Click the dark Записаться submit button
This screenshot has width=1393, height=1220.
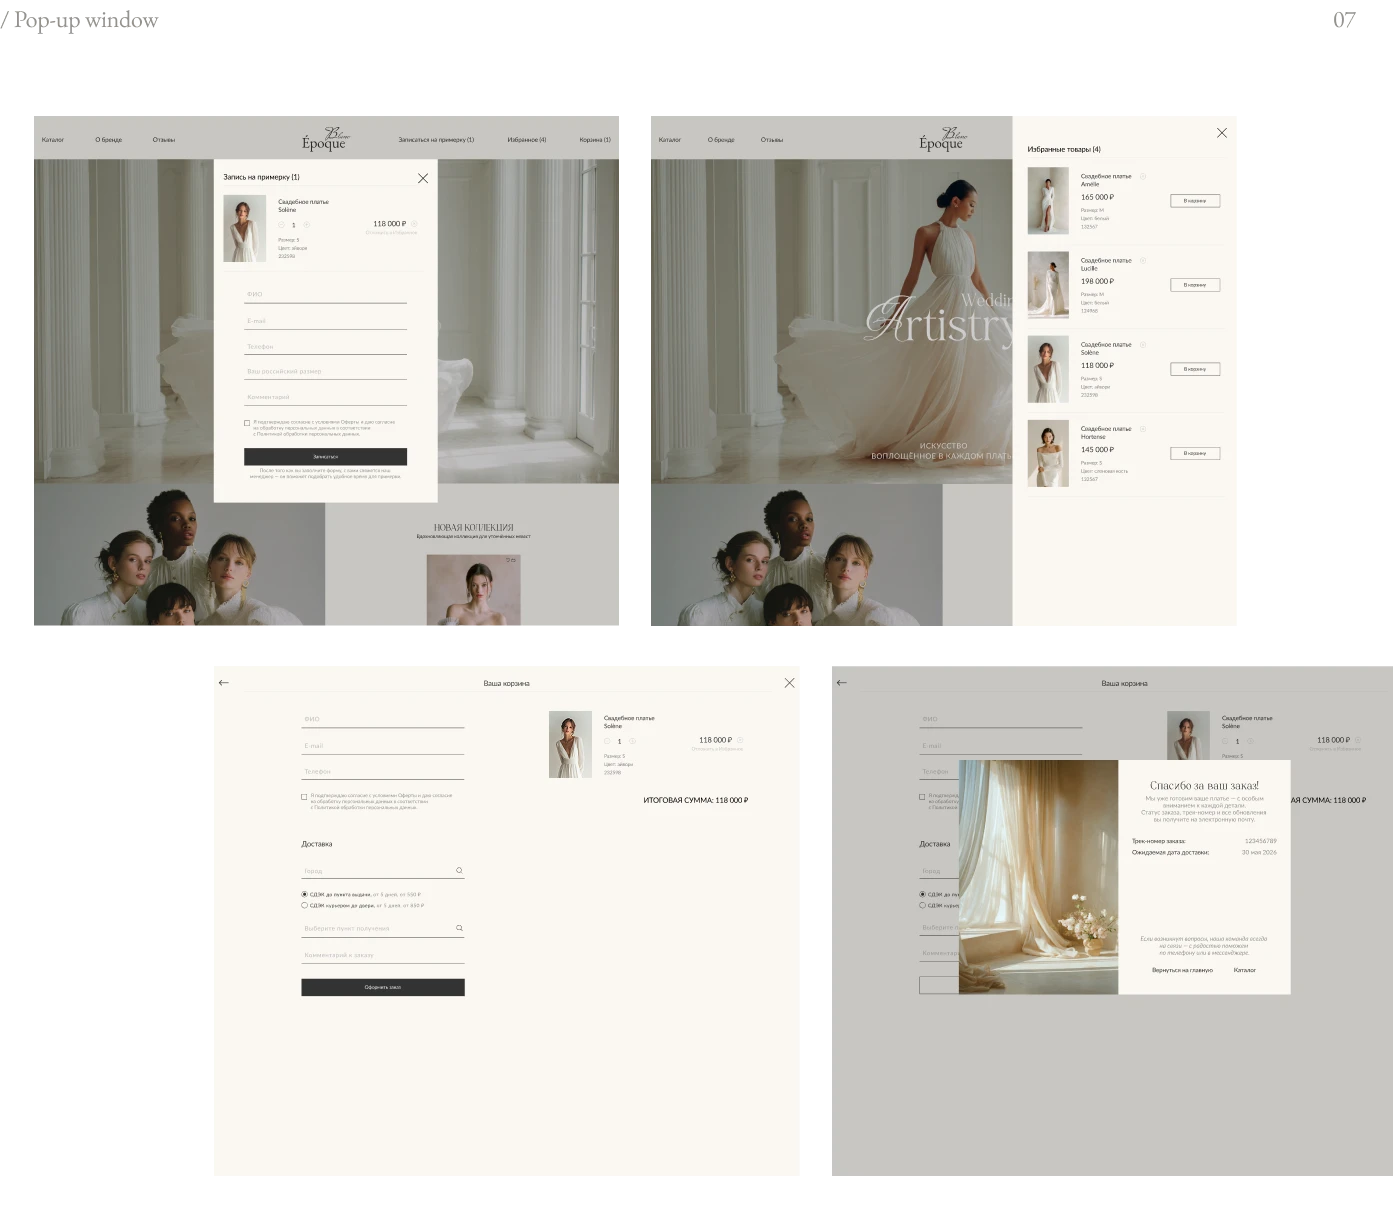325,456
